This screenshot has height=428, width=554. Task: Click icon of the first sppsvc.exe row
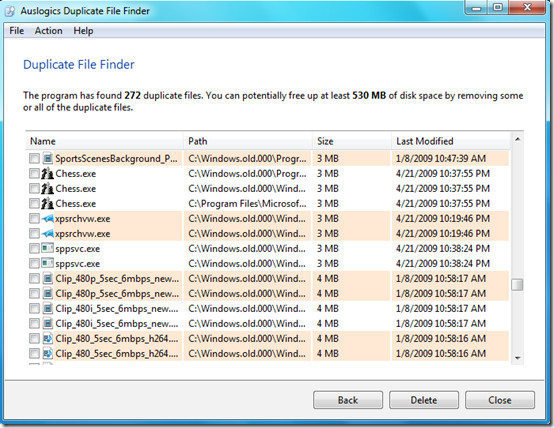47,248
